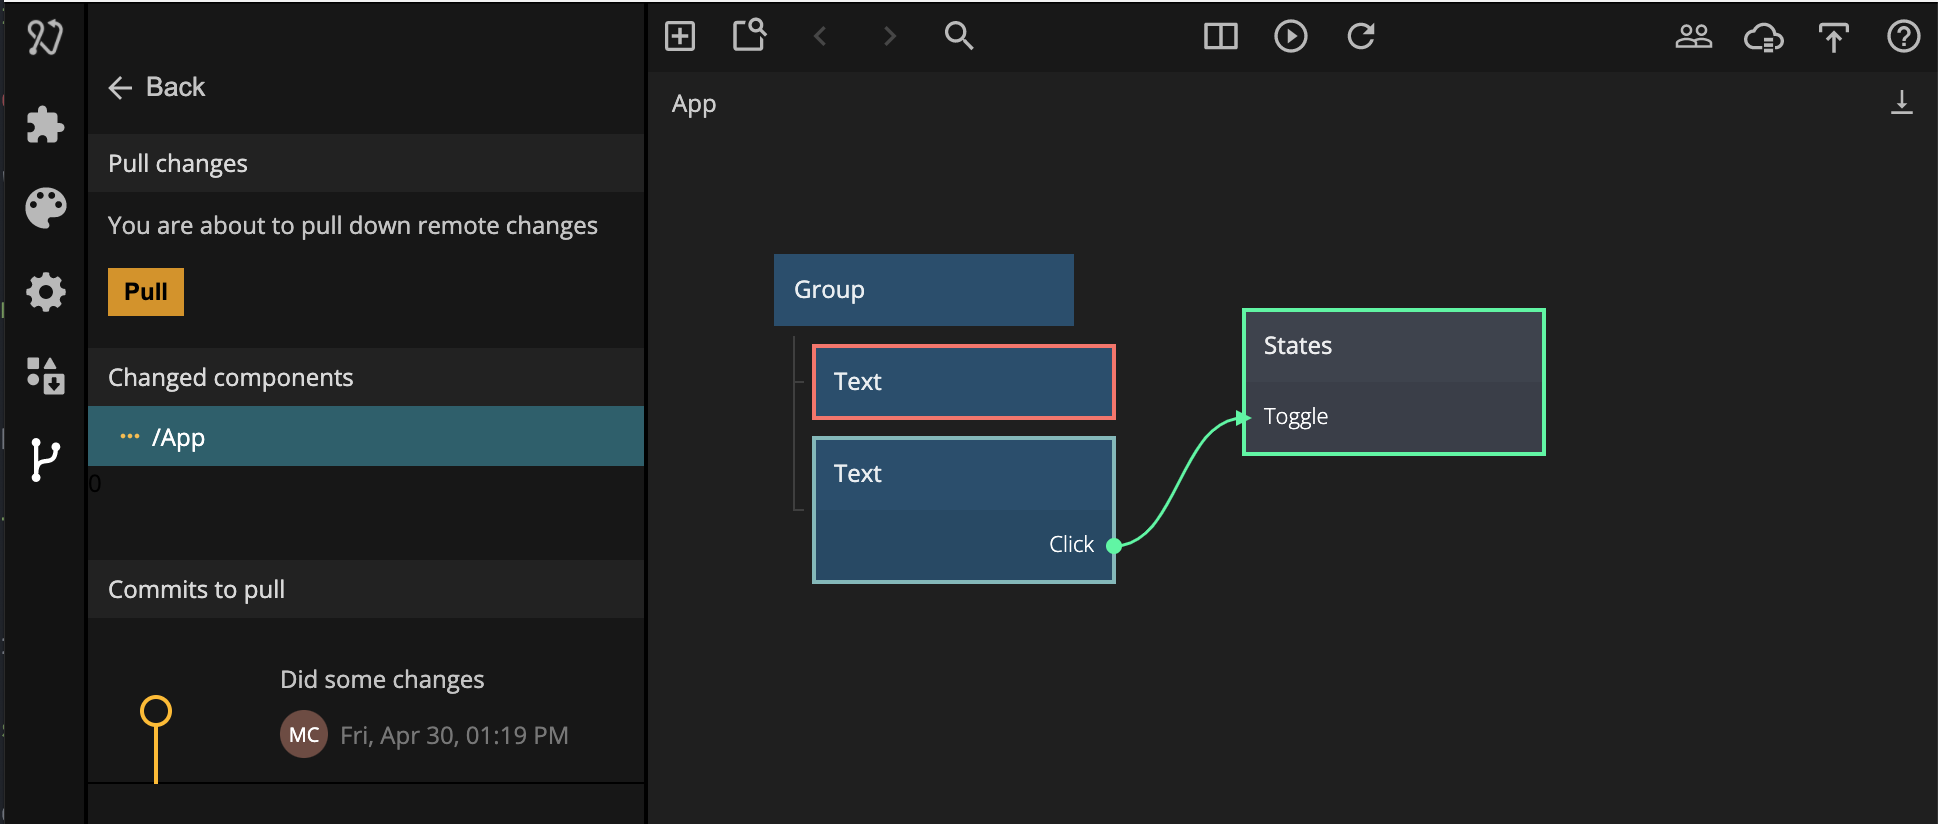Open the help question mark icon
The width and height of the screenshot is (1938, 824).
(1902, 37)
